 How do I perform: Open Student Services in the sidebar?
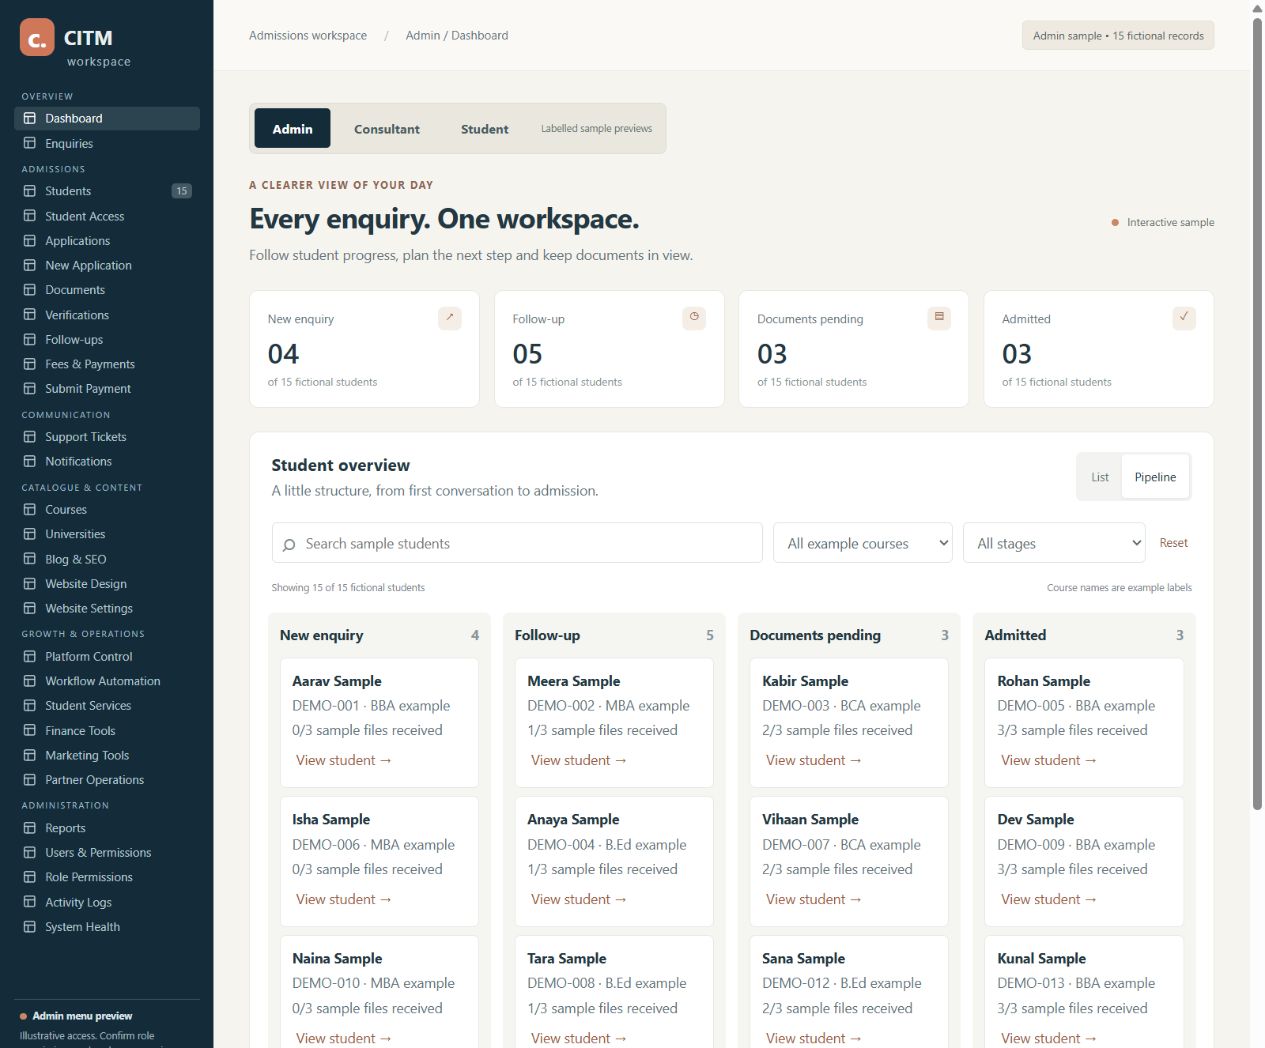click(x=107, y=705)
